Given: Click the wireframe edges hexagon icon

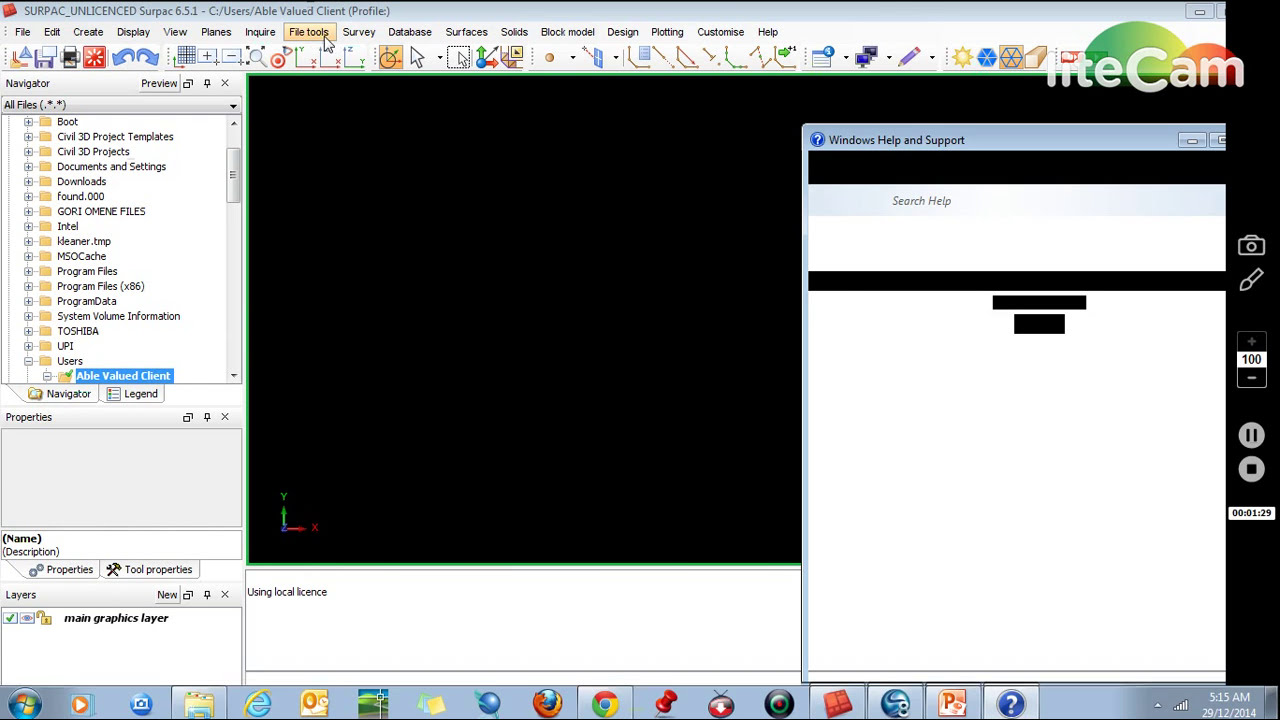Looking at the screenshot, I should (1010, 57).
